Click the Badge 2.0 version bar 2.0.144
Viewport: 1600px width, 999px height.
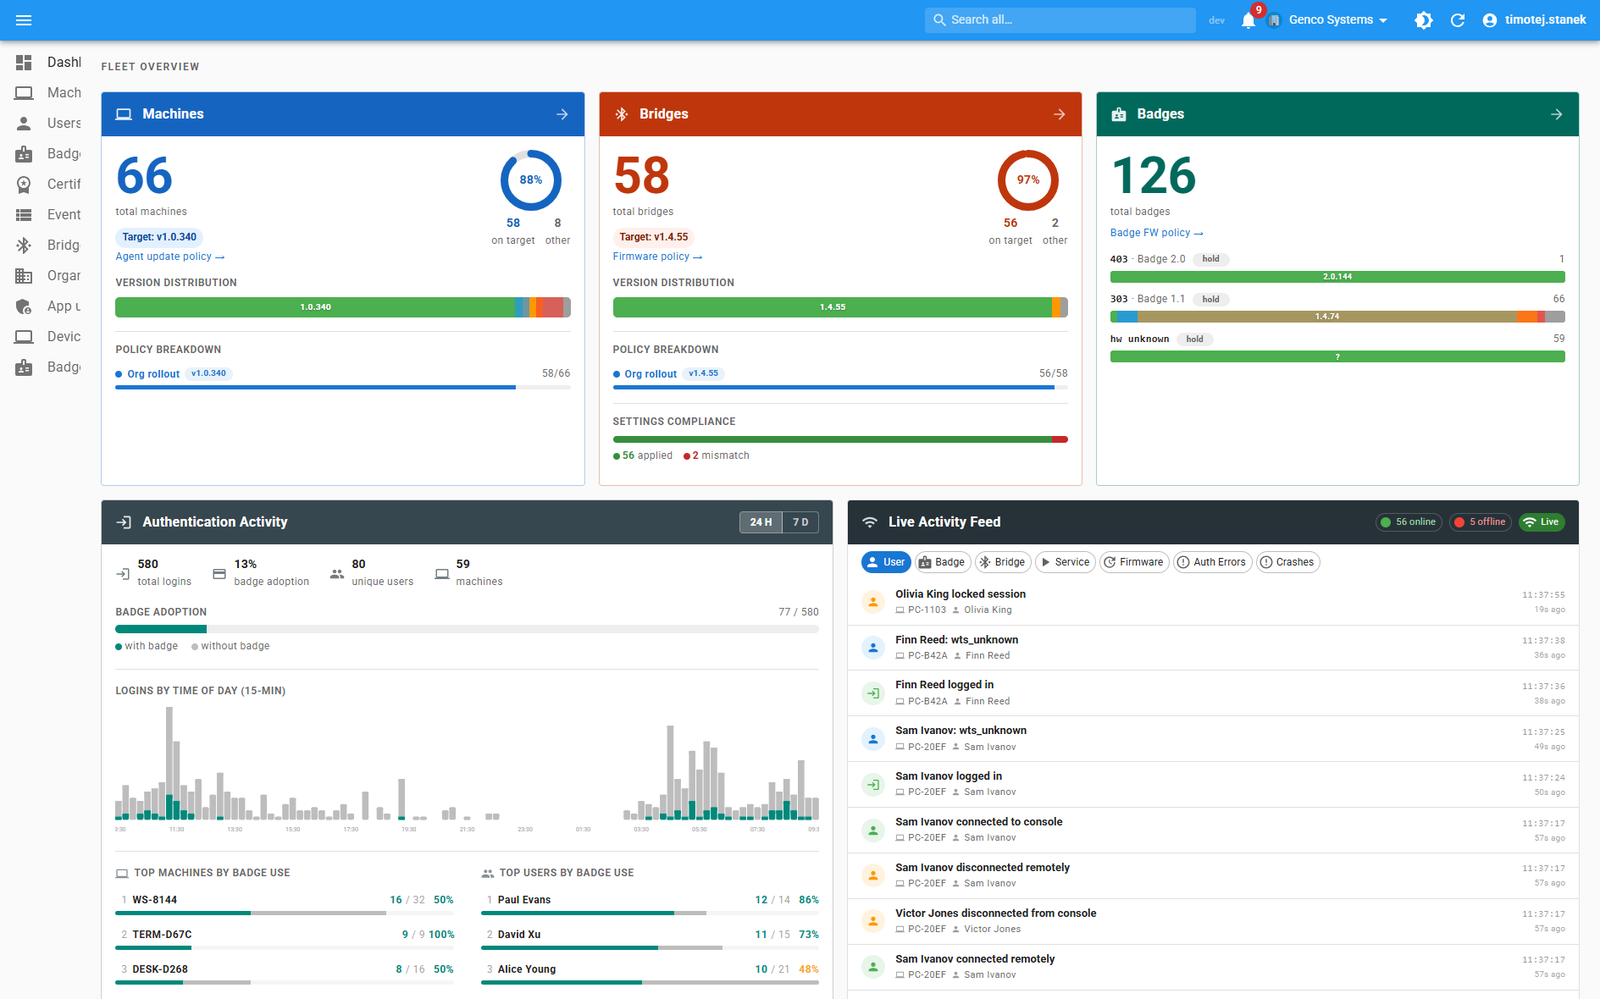click(x=1337, y=277)
